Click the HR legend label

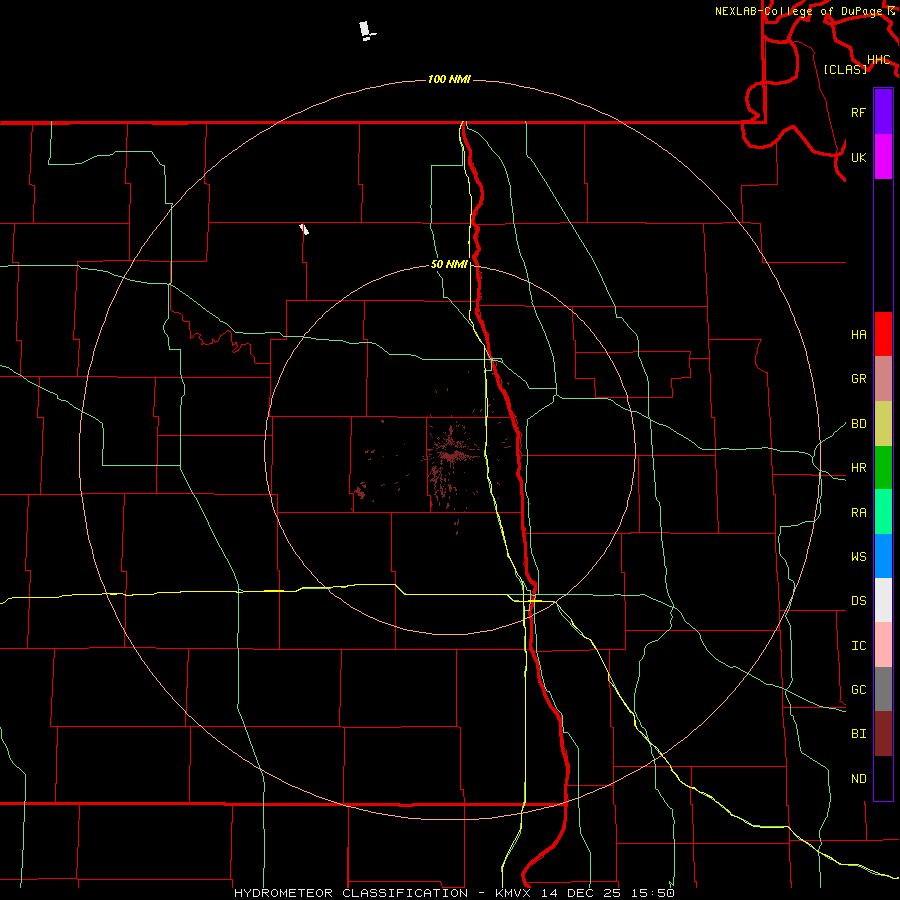[x=858, y=467]
